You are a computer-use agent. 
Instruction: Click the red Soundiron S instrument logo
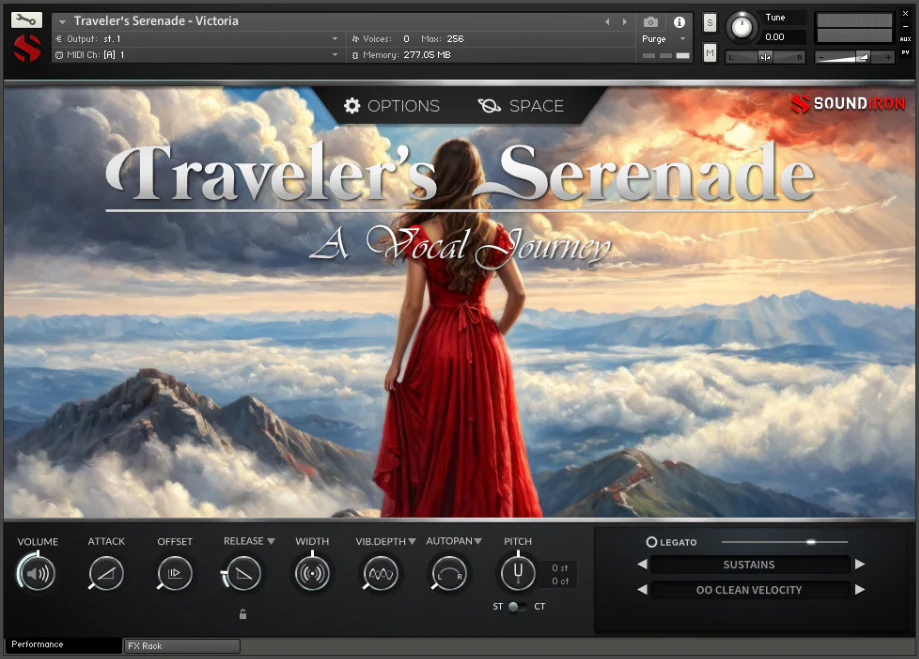point(27,48)
